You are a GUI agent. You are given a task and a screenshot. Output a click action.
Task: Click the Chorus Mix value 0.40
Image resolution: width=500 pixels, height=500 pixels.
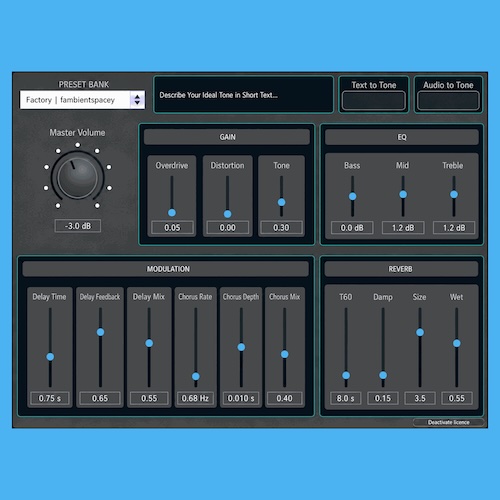(x=284, y=398)
